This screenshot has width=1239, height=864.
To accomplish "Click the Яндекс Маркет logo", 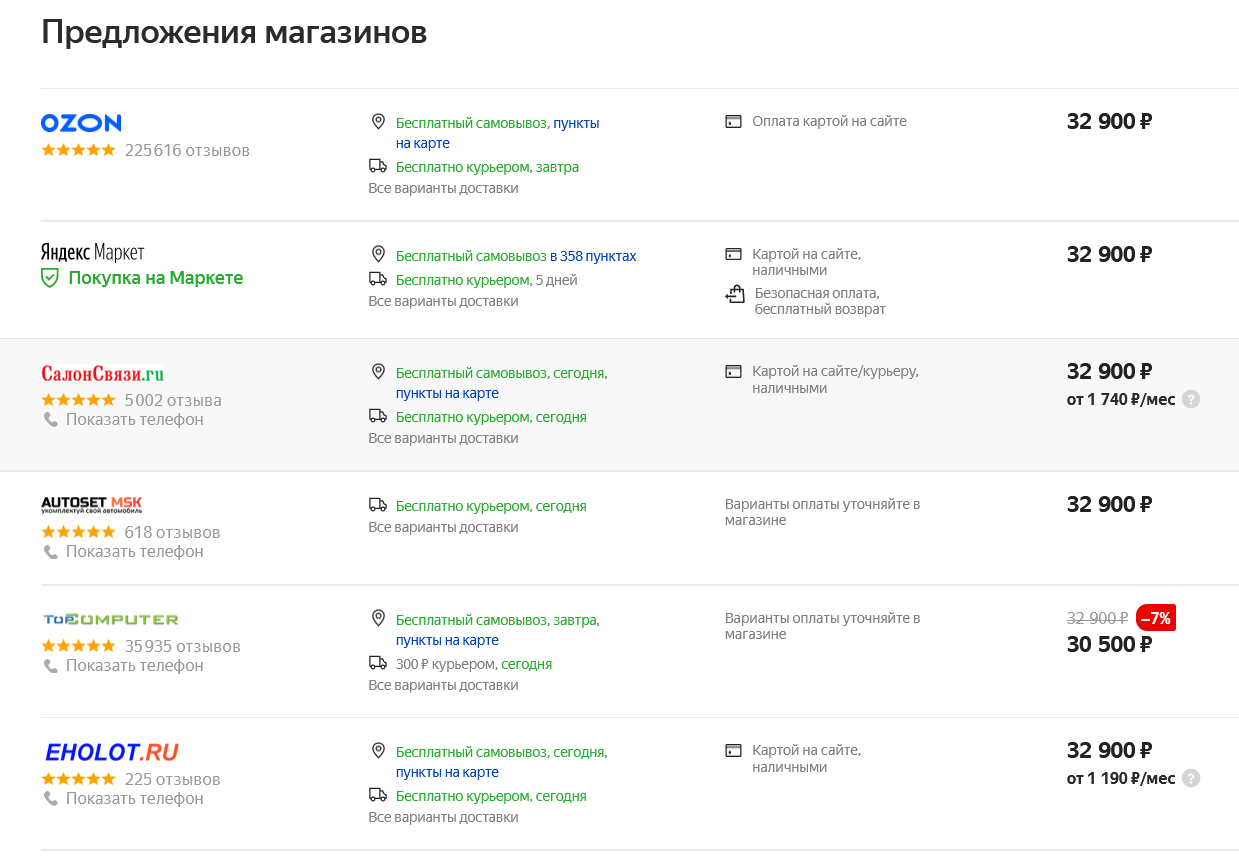I will coord(92,252).
